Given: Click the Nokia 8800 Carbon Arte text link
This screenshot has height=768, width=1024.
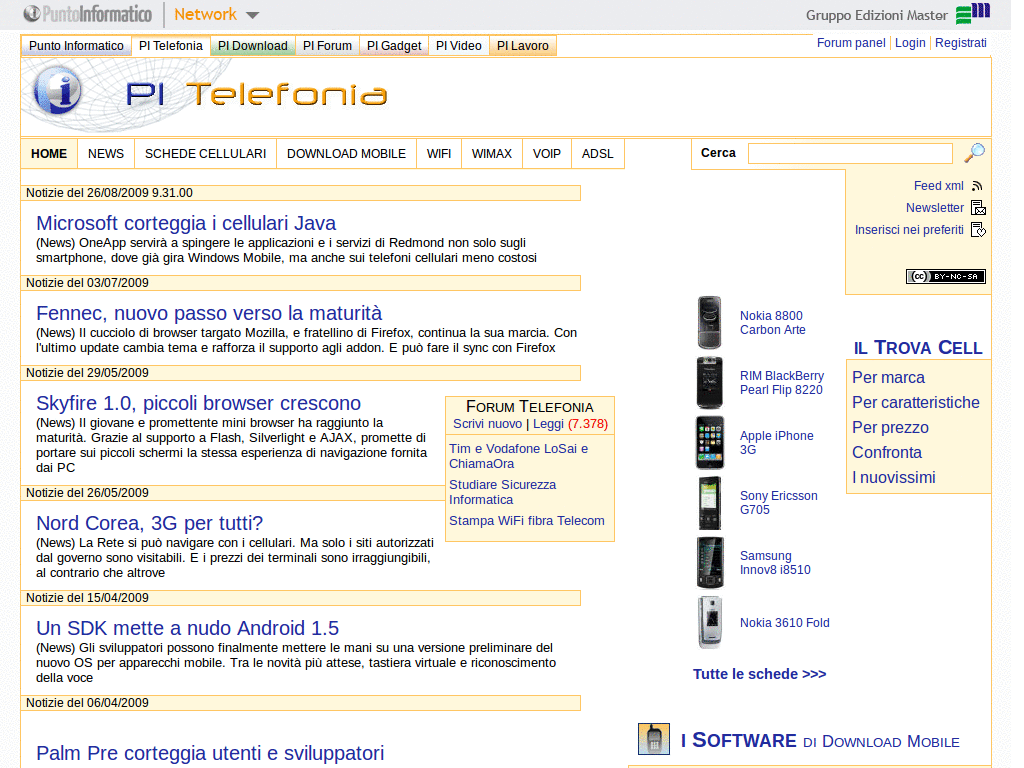Looking at the screenshot, I should (773, 323).
